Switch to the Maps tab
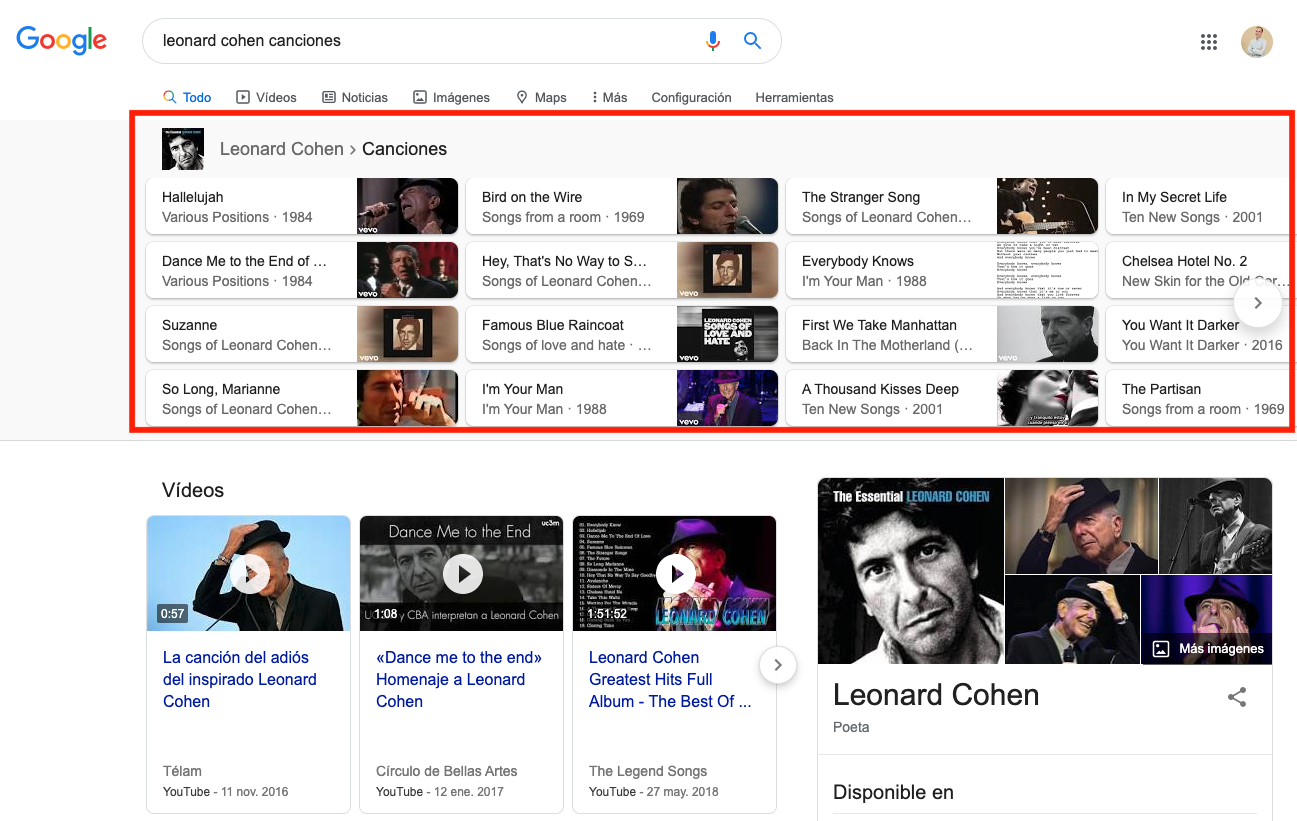1297x821 pixels. click(x=541, y=98)
